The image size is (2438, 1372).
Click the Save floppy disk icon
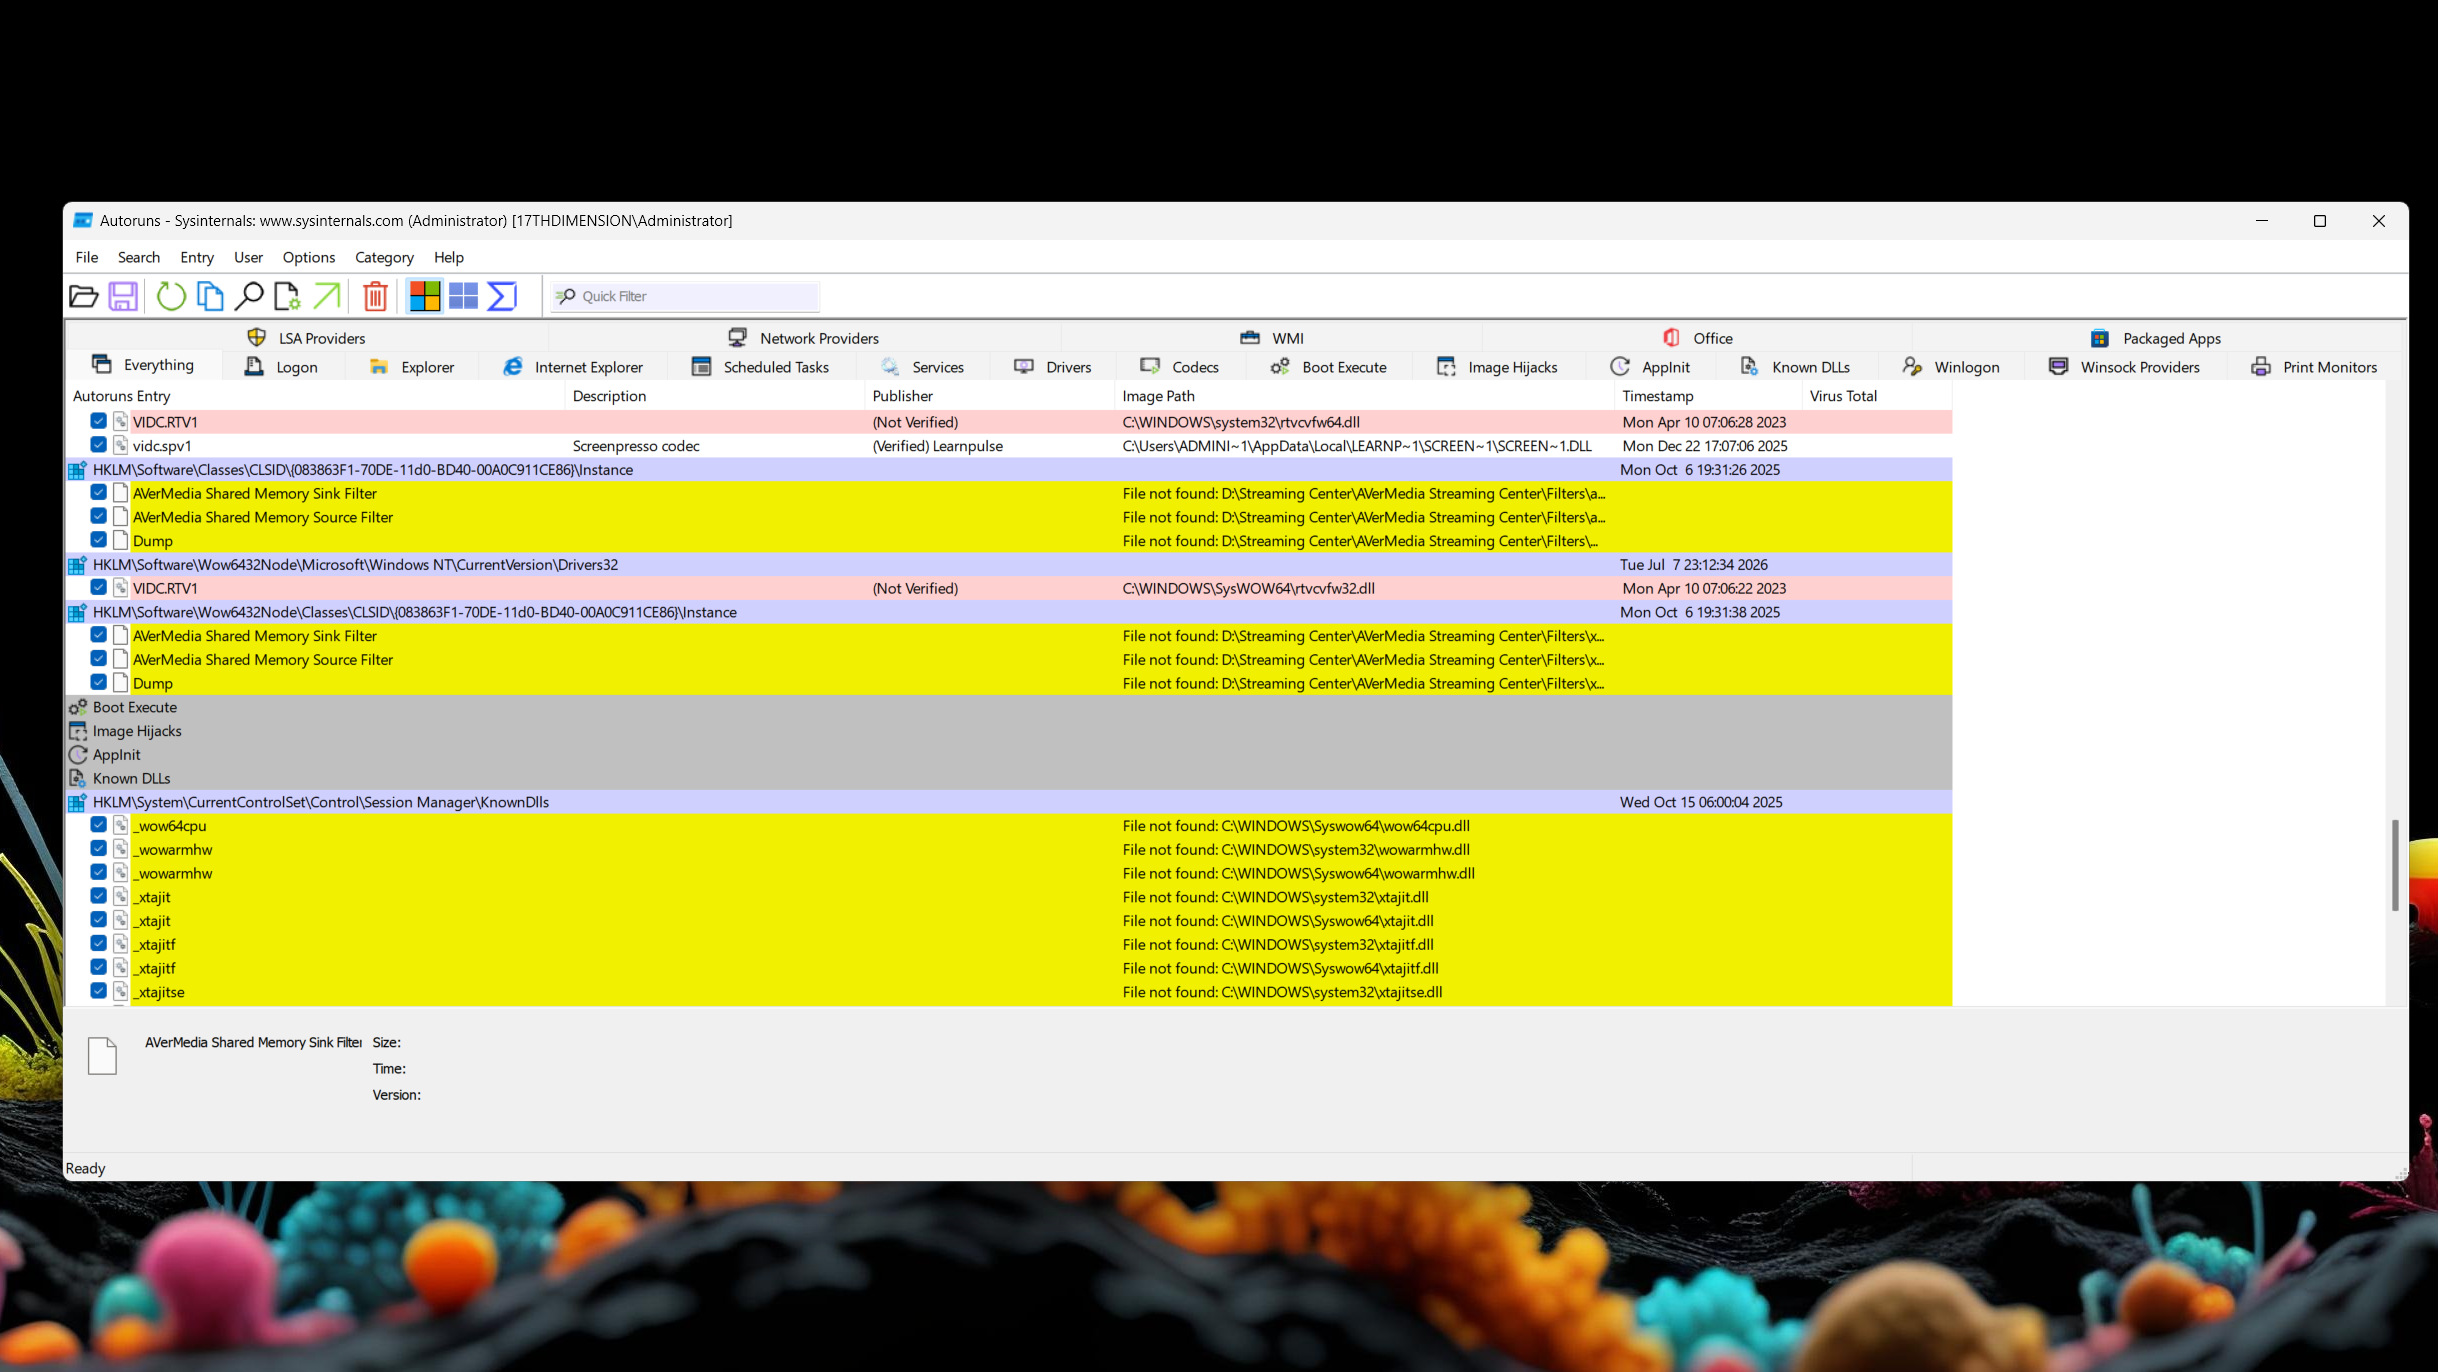pos(123,296)
